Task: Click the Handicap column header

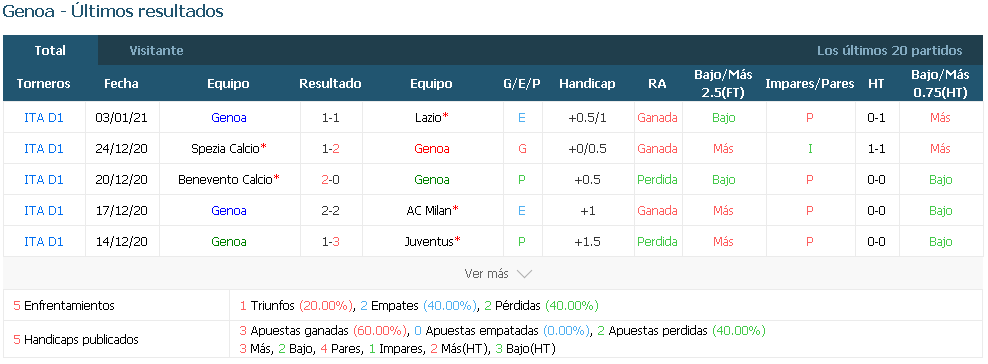Action: [x=587, y=84]
